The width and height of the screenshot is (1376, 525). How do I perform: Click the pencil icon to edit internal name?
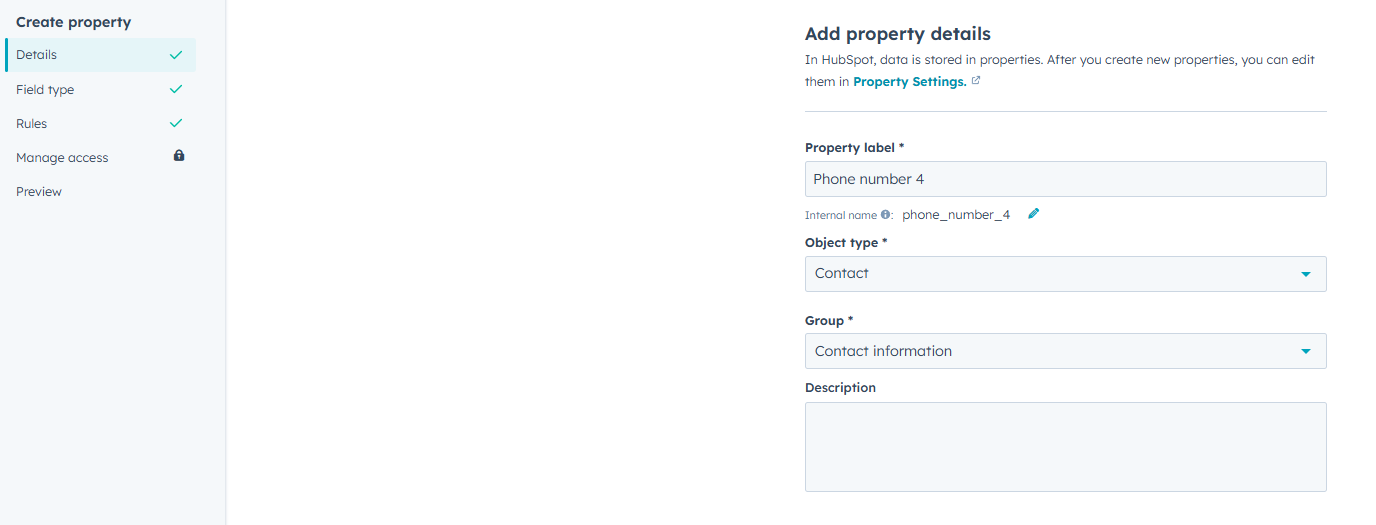[x=1034, y=213]
